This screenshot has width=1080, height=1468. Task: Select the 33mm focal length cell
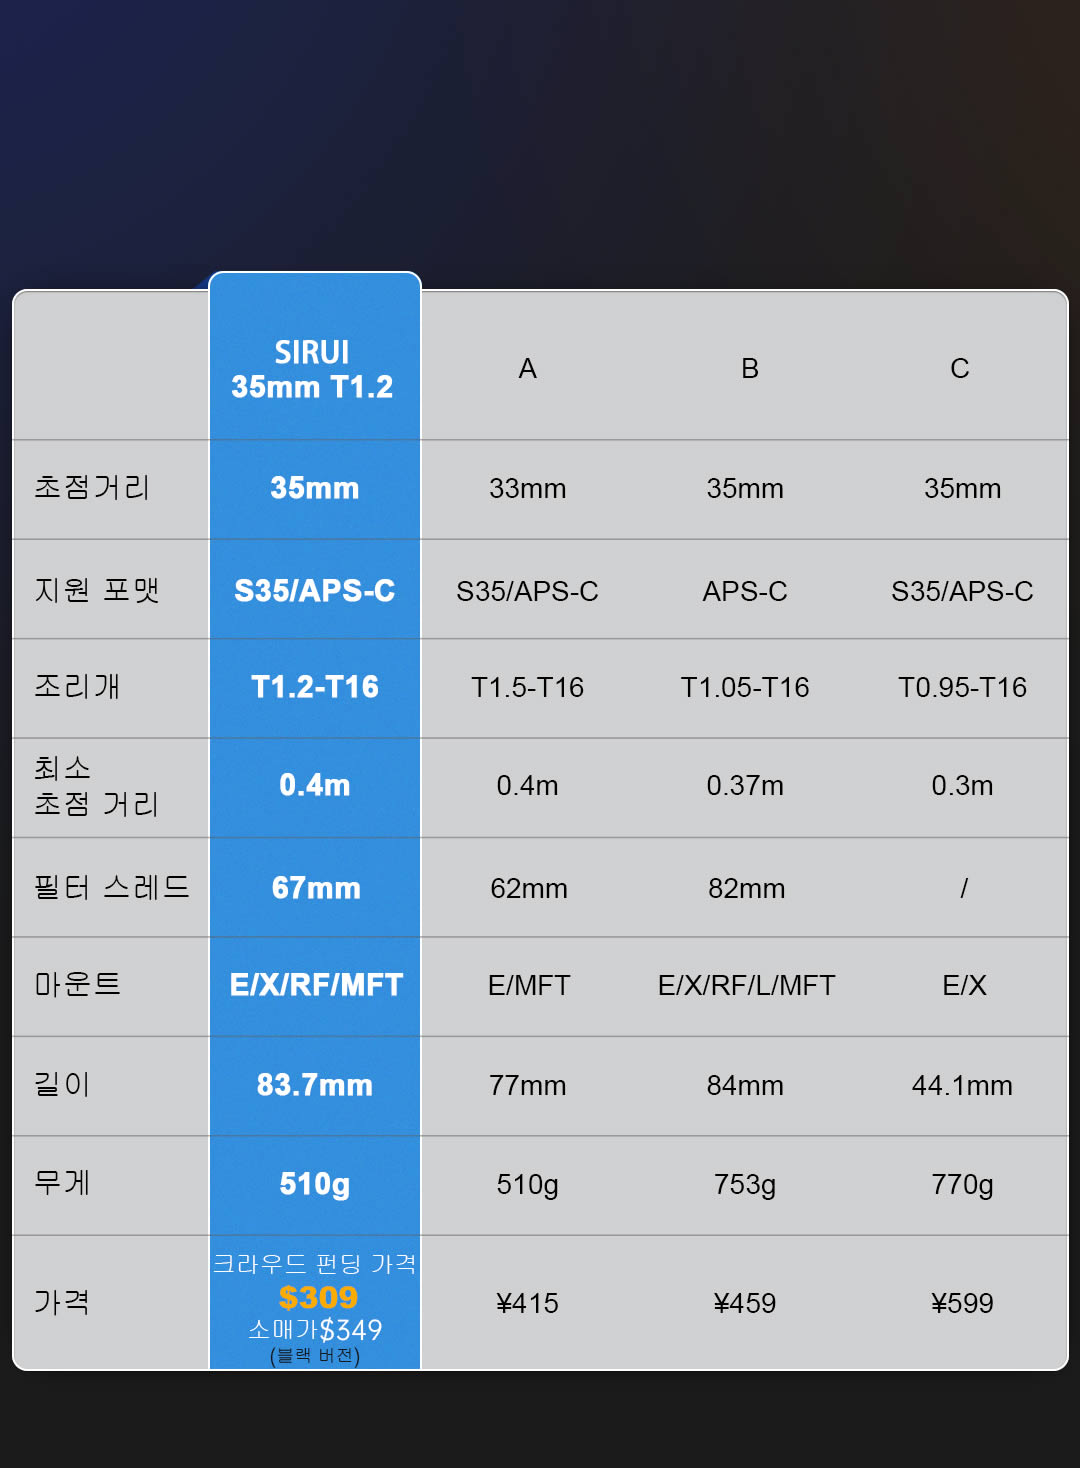click(x=528, y=489)
